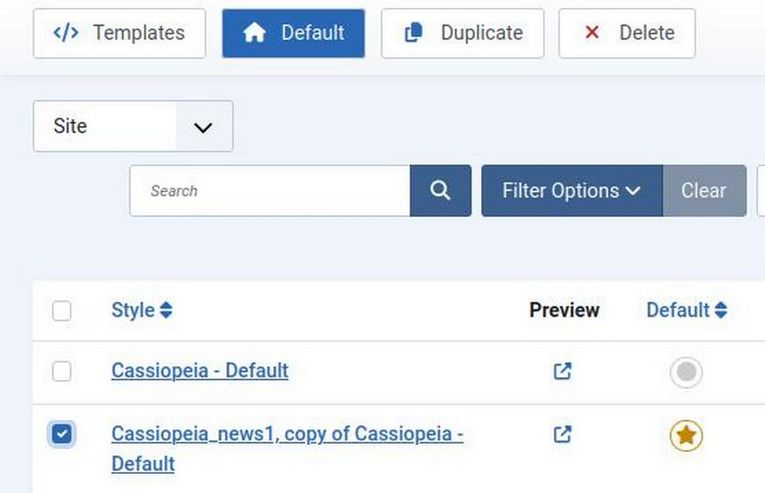Open preview for Cassiopeia - Default style
Screen dimensions: 765x493
[x=563, y=371]
